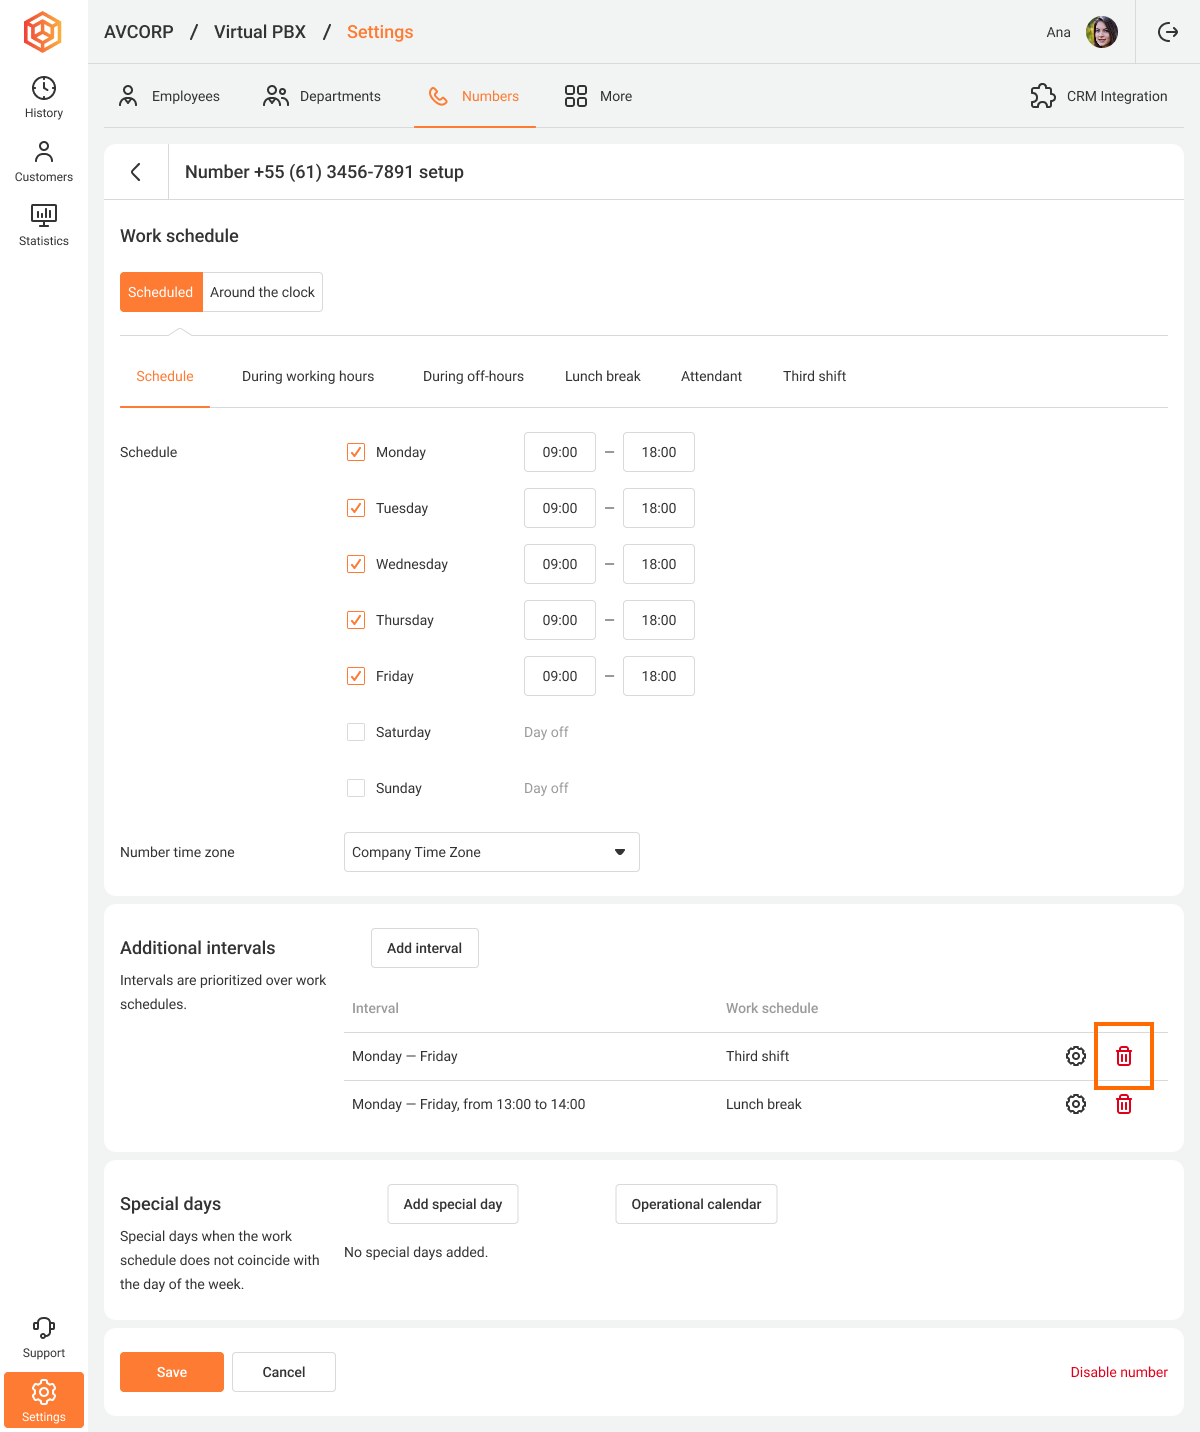
Task: Click the Departments people icon
Action: (276, 96)
